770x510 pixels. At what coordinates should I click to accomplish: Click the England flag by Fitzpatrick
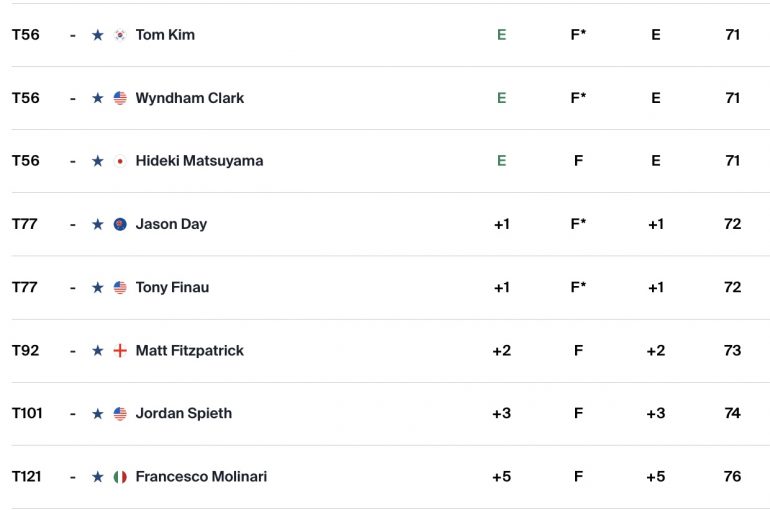120,350
